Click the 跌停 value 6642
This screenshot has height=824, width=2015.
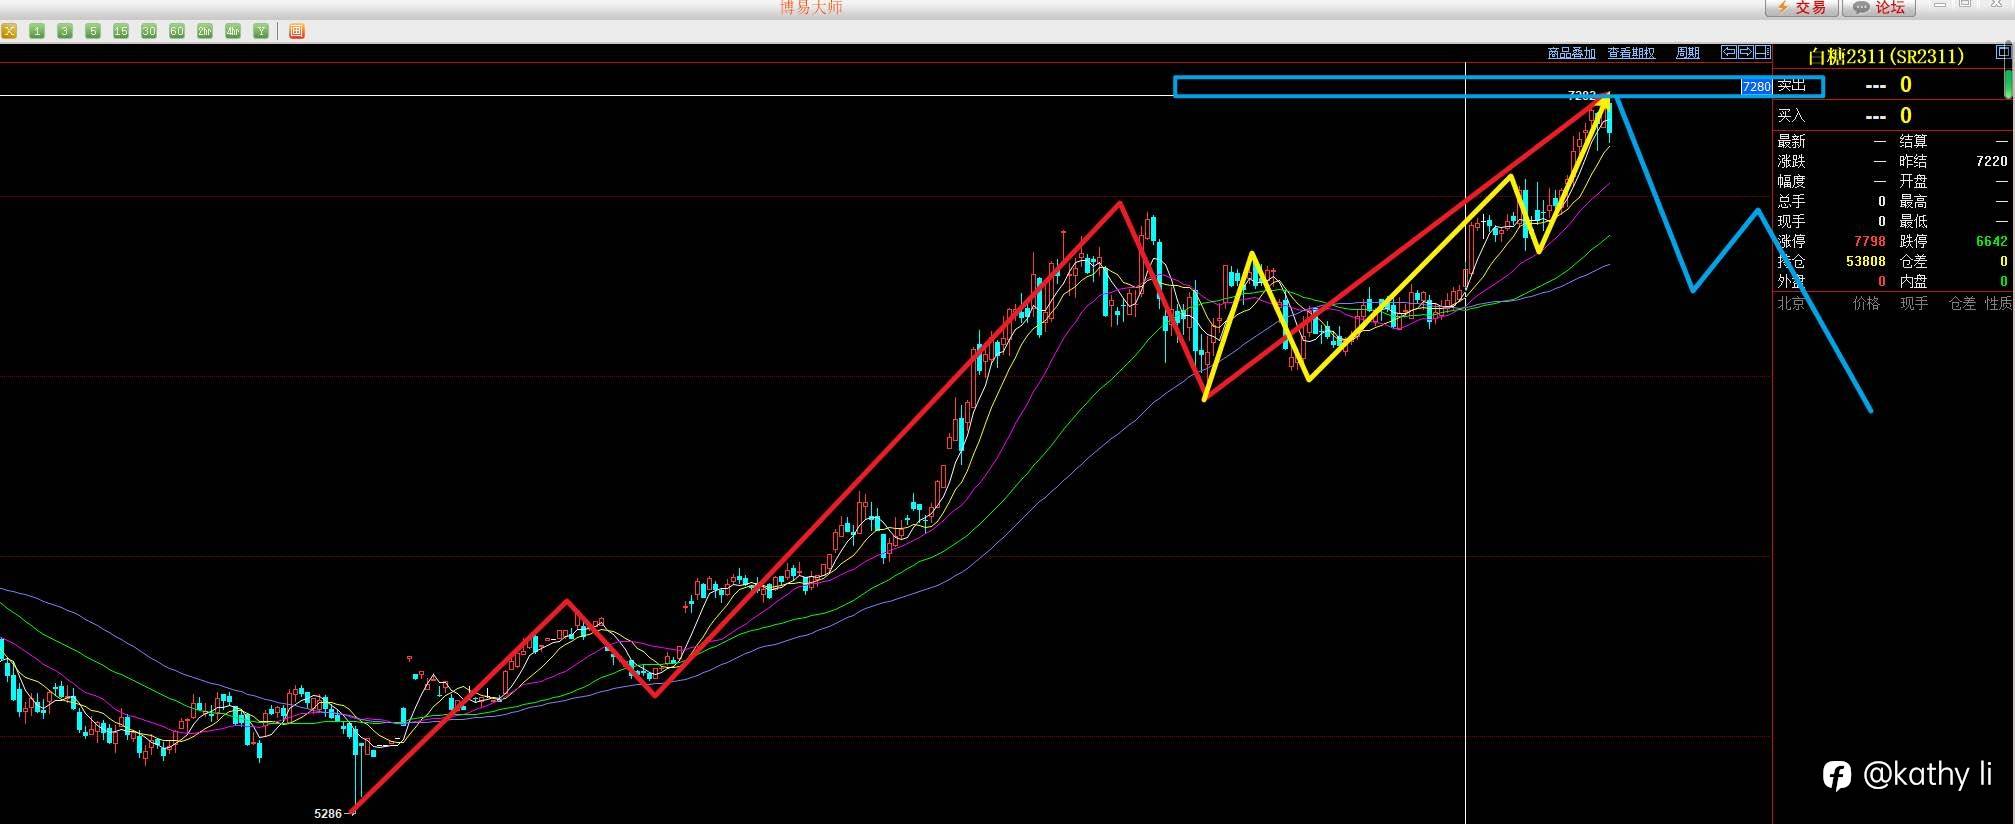coord(1991,241)
